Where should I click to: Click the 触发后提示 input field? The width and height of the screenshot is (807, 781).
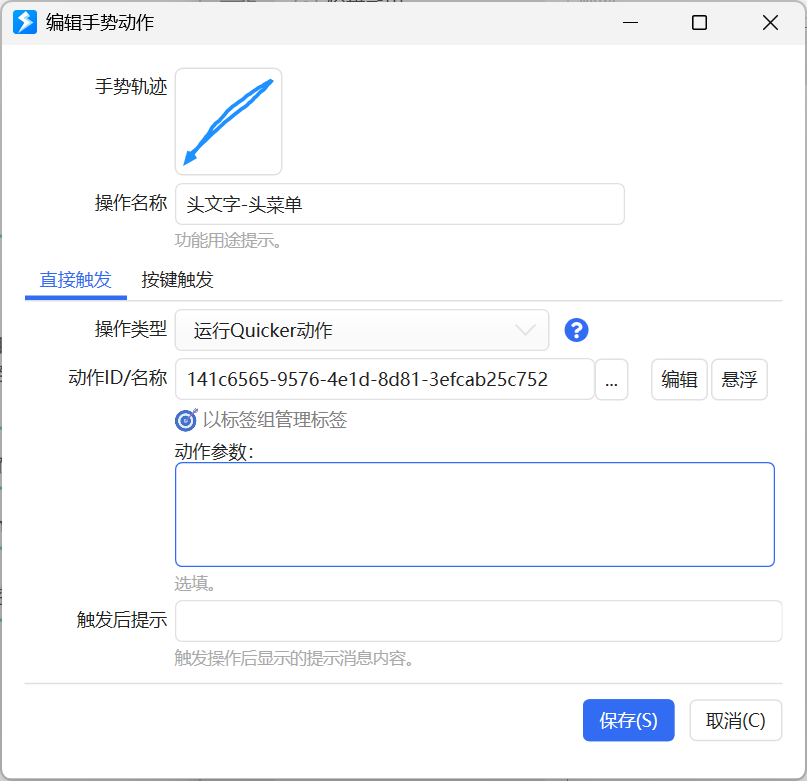tap(479, 621)
